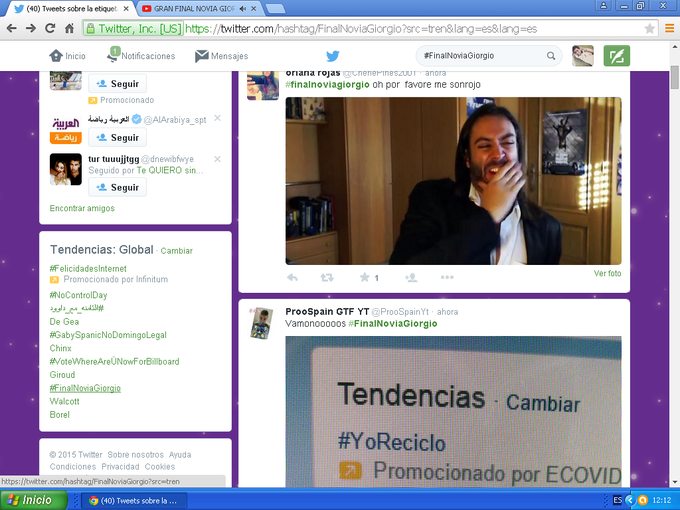Image resolution: width=680 pixels, height=510 pixels.
Task: Open ProoSpain GTF YT profile avatar
Action: (262, 324)
